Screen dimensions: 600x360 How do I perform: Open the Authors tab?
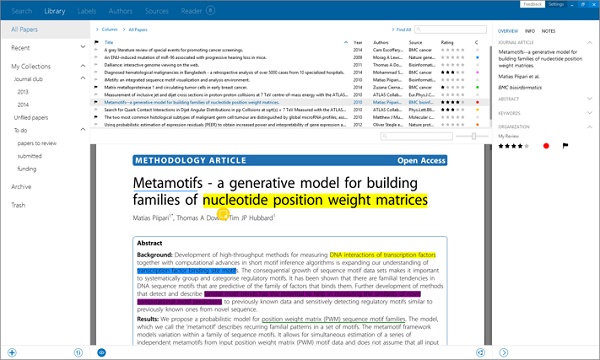point(120,11)
